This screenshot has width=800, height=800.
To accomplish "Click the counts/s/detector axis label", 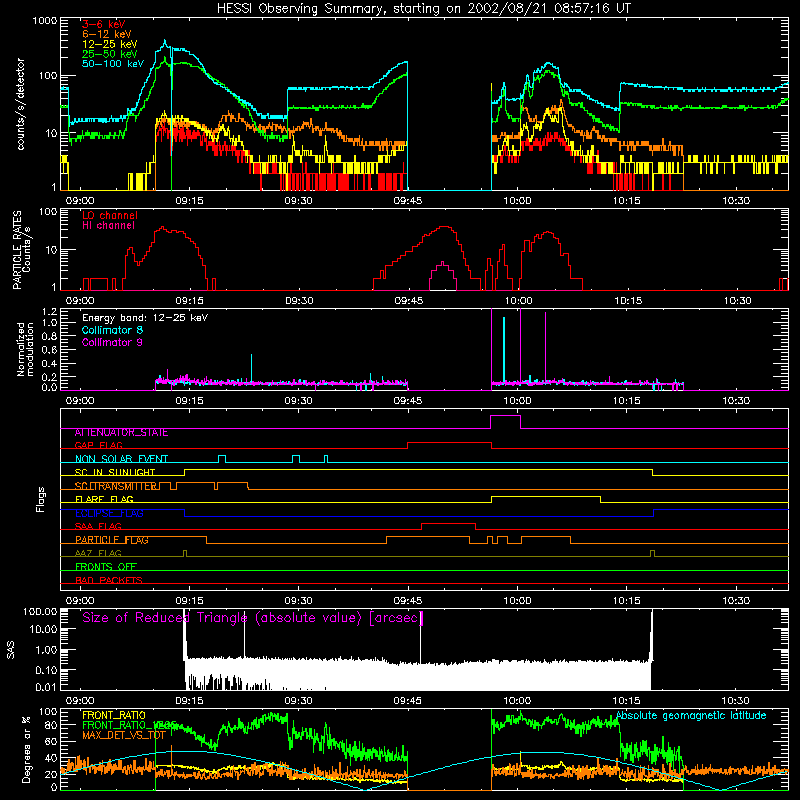I will click(21, 104).
